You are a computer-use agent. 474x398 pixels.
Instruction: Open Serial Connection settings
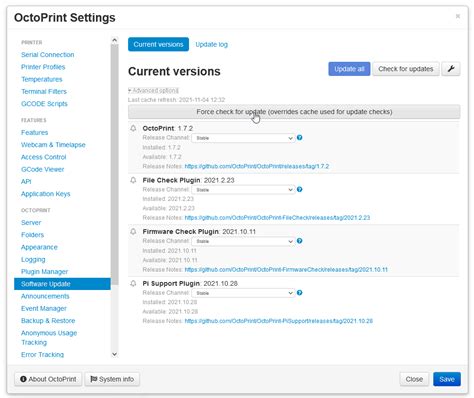click(48, 55)
